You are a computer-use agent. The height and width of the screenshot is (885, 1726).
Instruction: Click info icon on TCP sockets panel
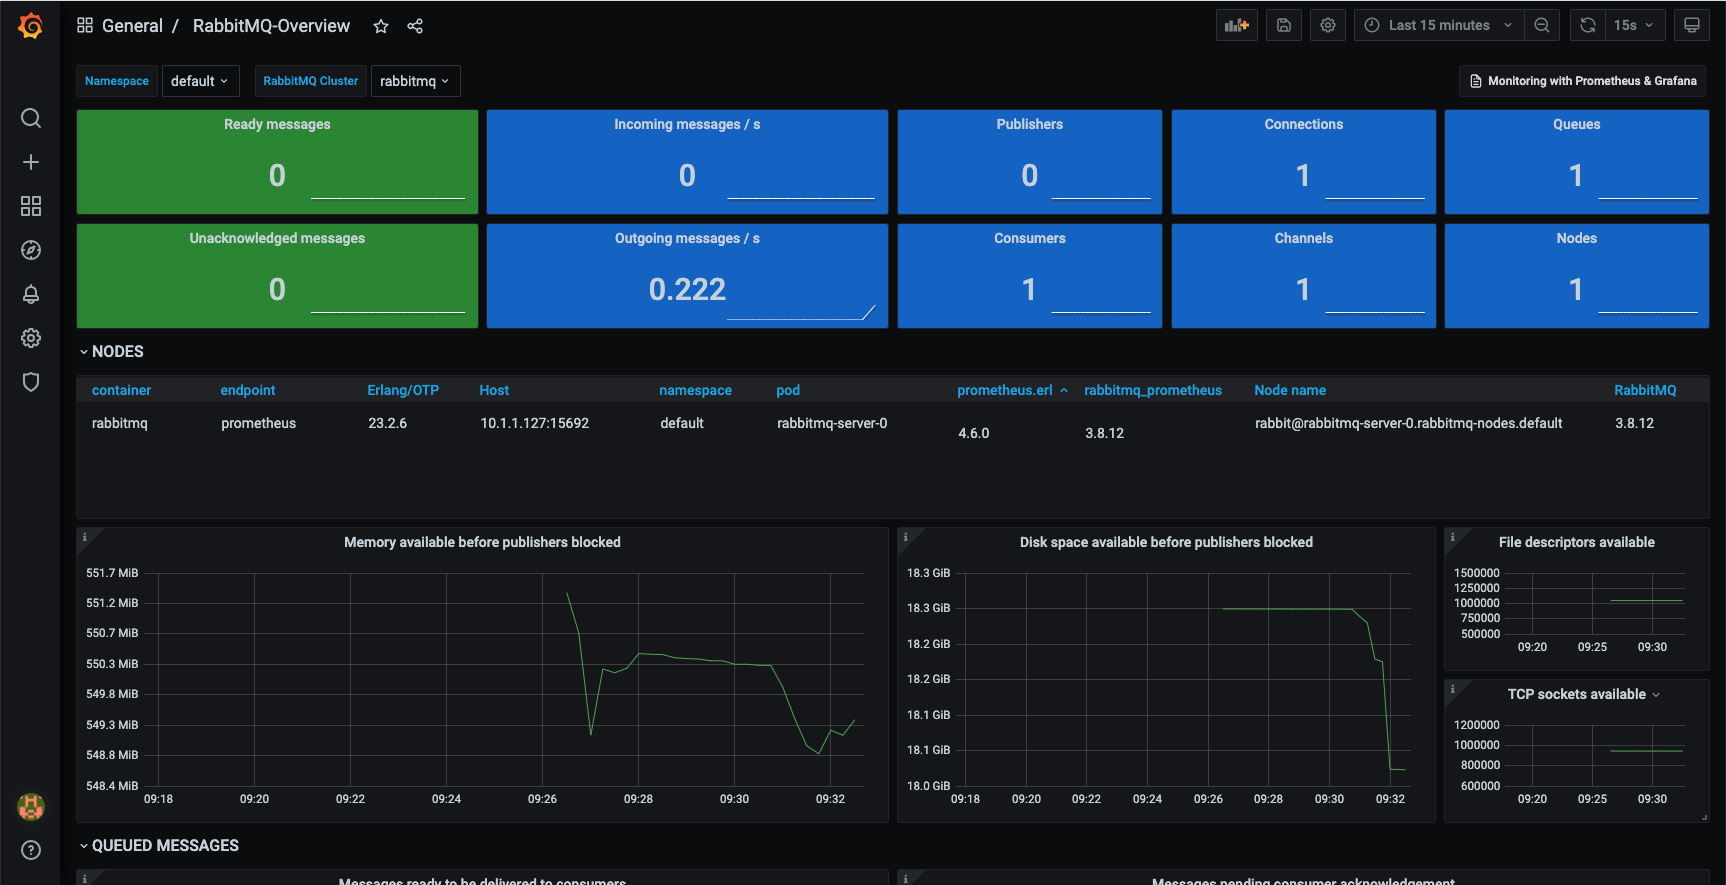1453,689
